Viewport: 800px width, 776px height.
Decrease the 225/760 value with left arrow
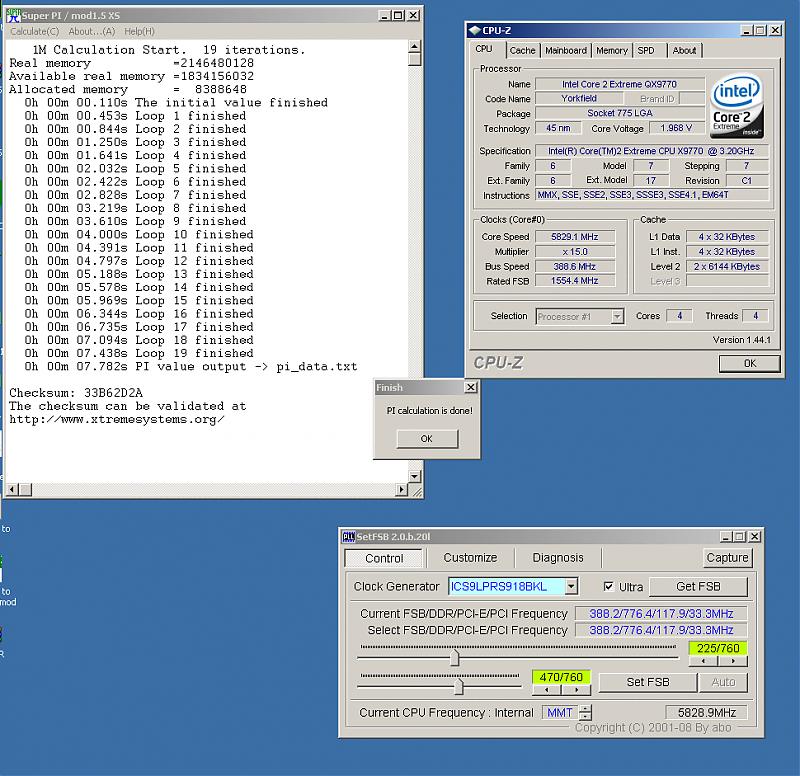click(704, 661)
